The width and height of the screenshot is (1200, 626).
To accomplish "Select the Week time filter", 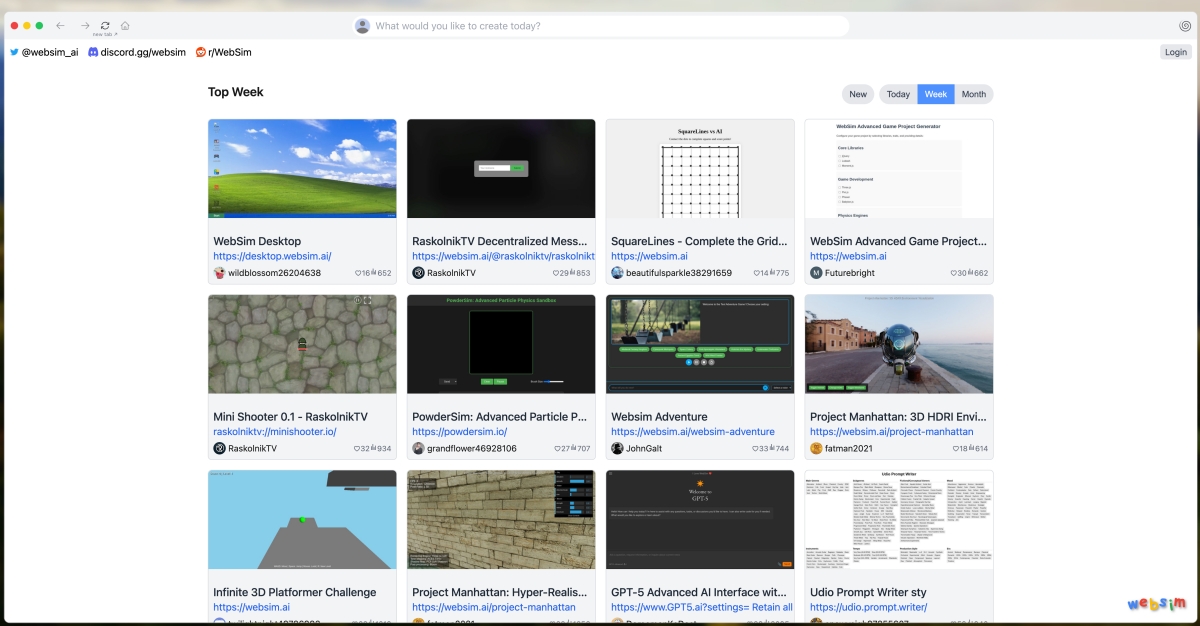I will point(936,94).
